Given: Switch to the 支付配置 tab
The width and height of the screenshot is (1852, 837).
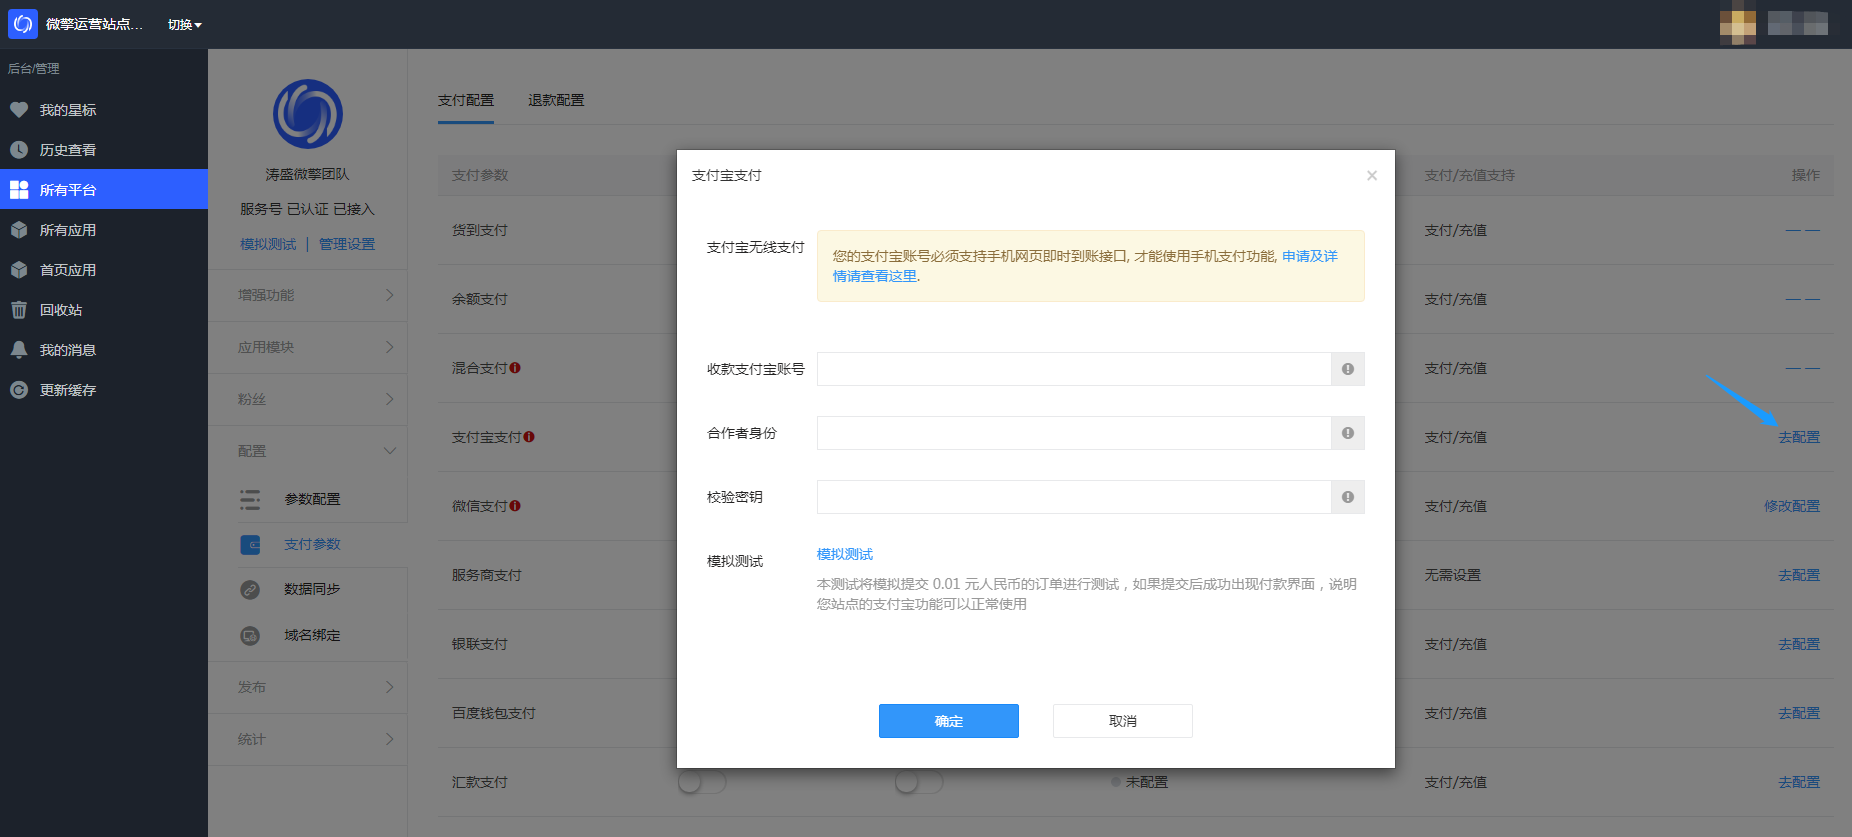Looking at the screenshot, I should click(466, 100).
